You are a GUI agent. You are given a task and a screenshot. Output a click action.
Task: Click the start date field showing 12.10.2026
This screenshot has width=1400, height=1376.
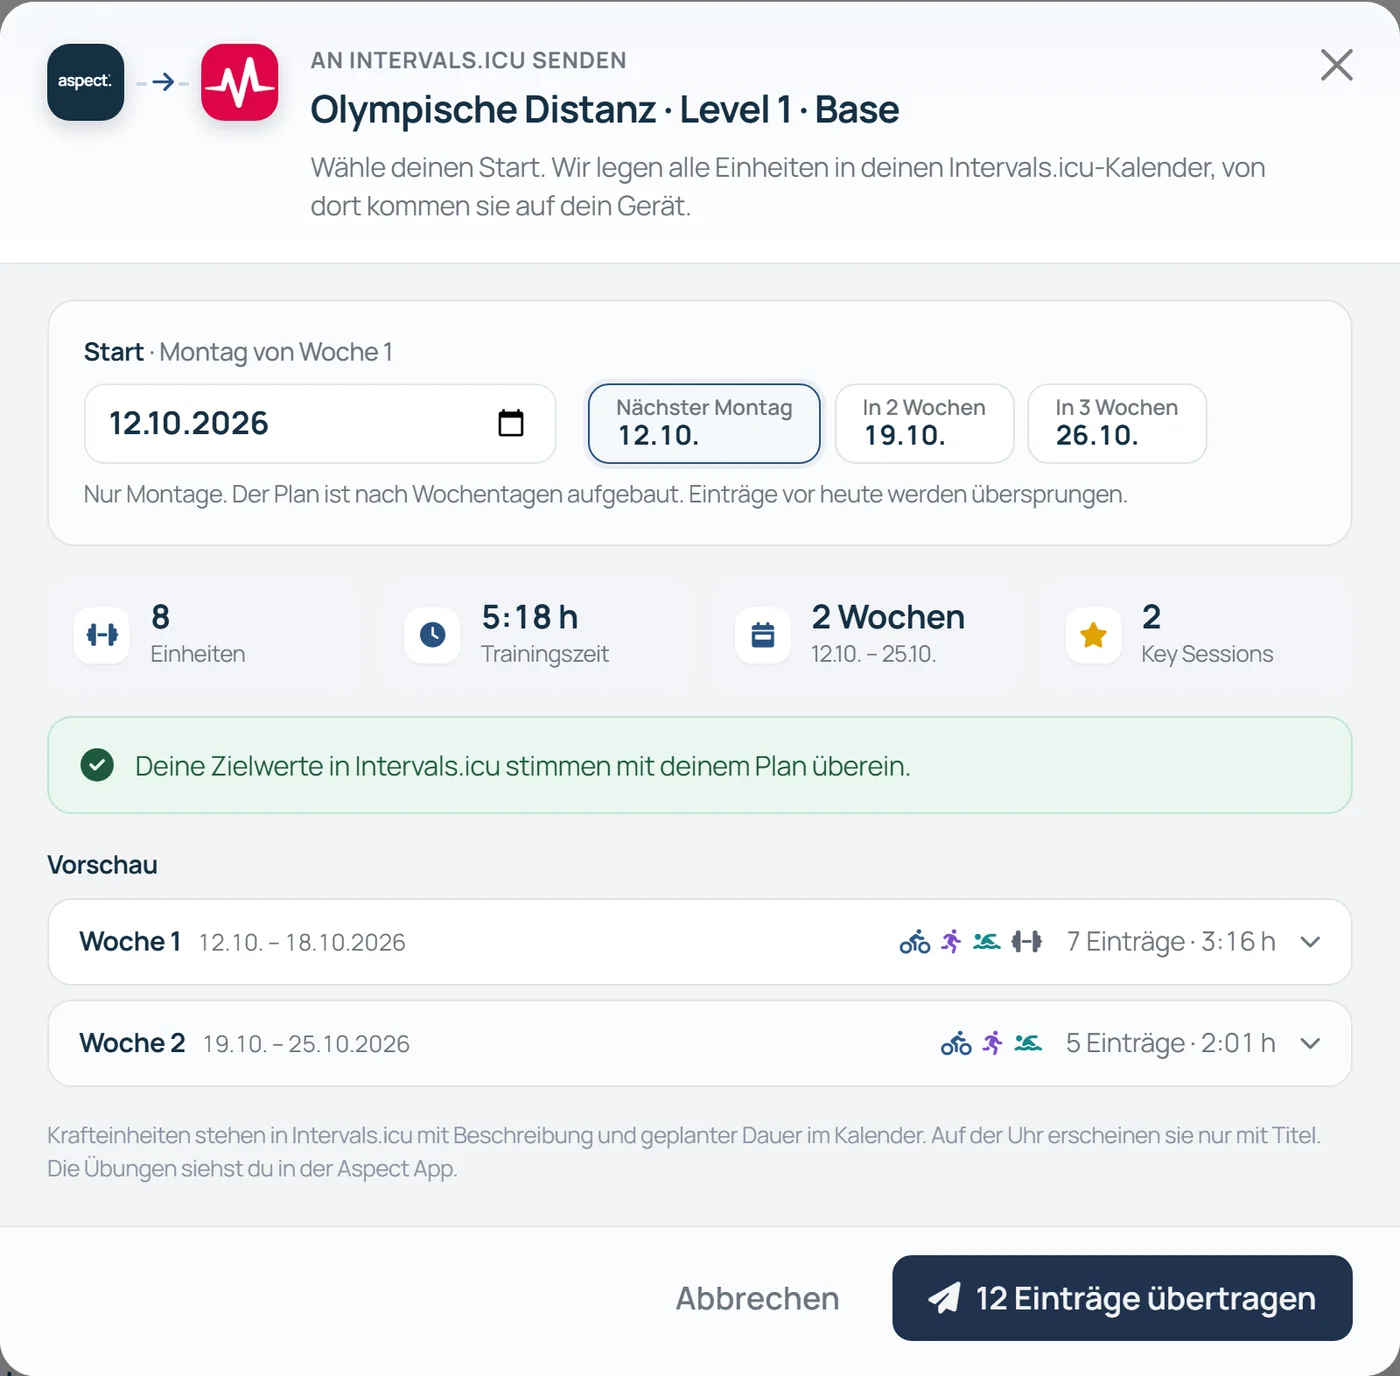coord(320,424)
